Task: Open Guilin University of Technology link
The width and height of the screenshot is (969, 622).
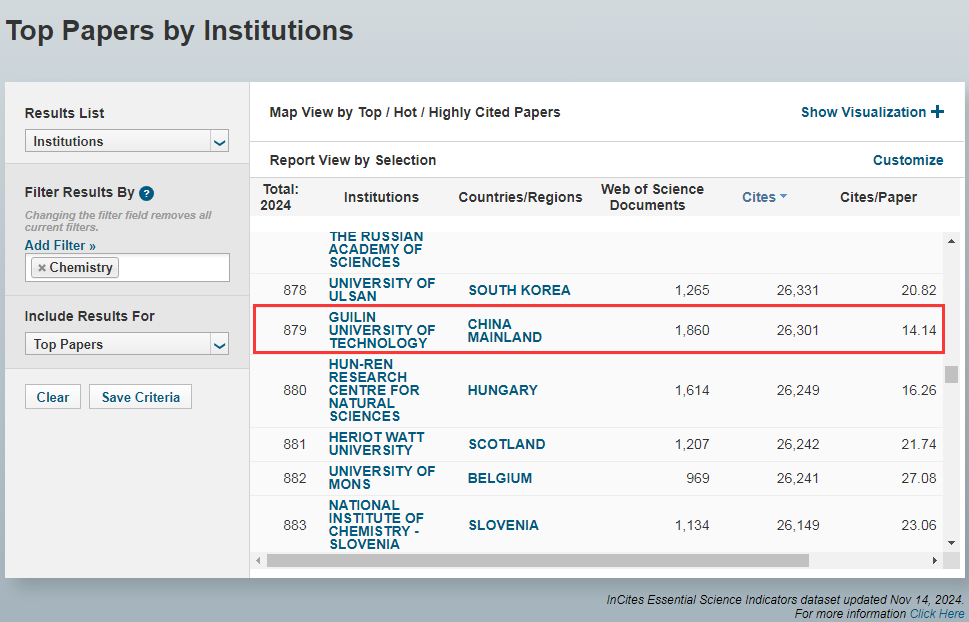Action: pyautogui.click(x=381, y=330)
